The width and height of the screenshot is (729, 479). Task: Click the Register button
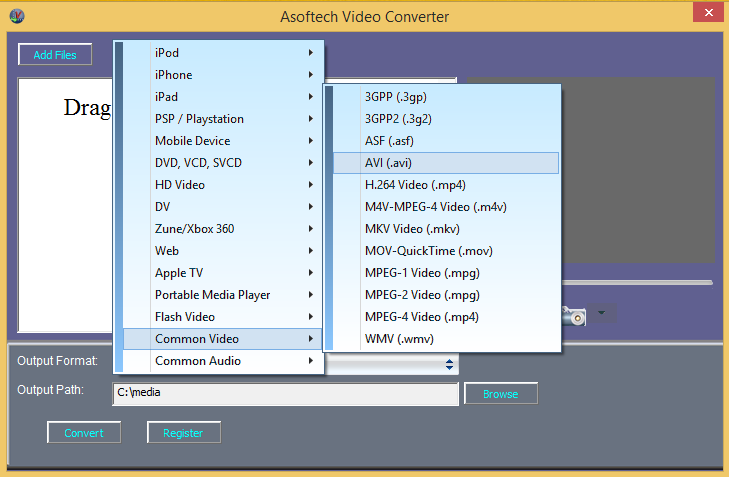(x=184, y=433)
